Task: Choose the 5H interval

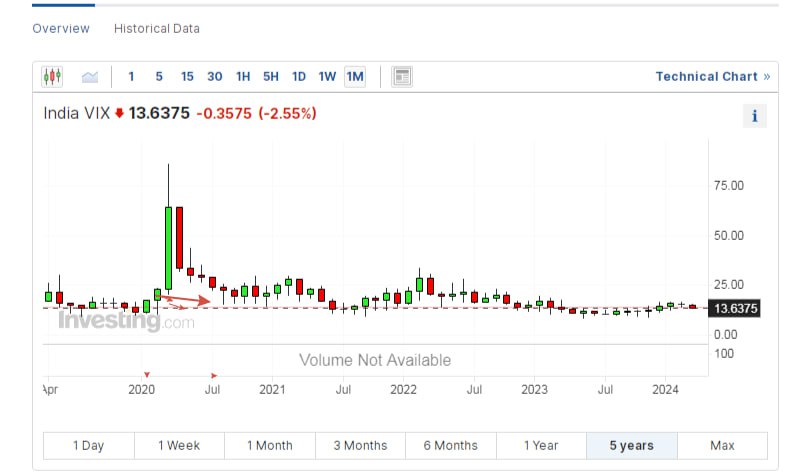Action: [x=271, y=77]
